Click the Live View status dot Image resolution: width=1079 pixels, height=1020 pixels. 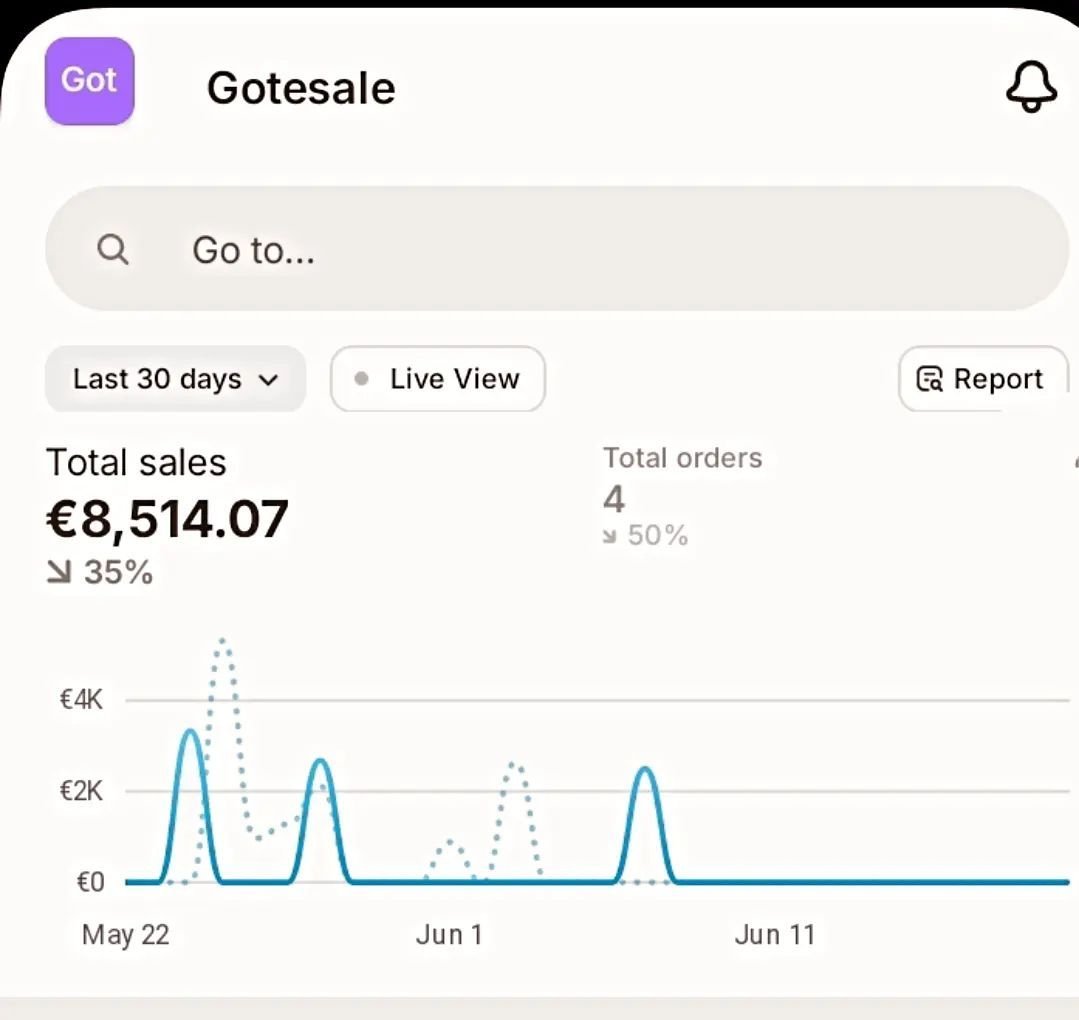[x=362, y=379]
